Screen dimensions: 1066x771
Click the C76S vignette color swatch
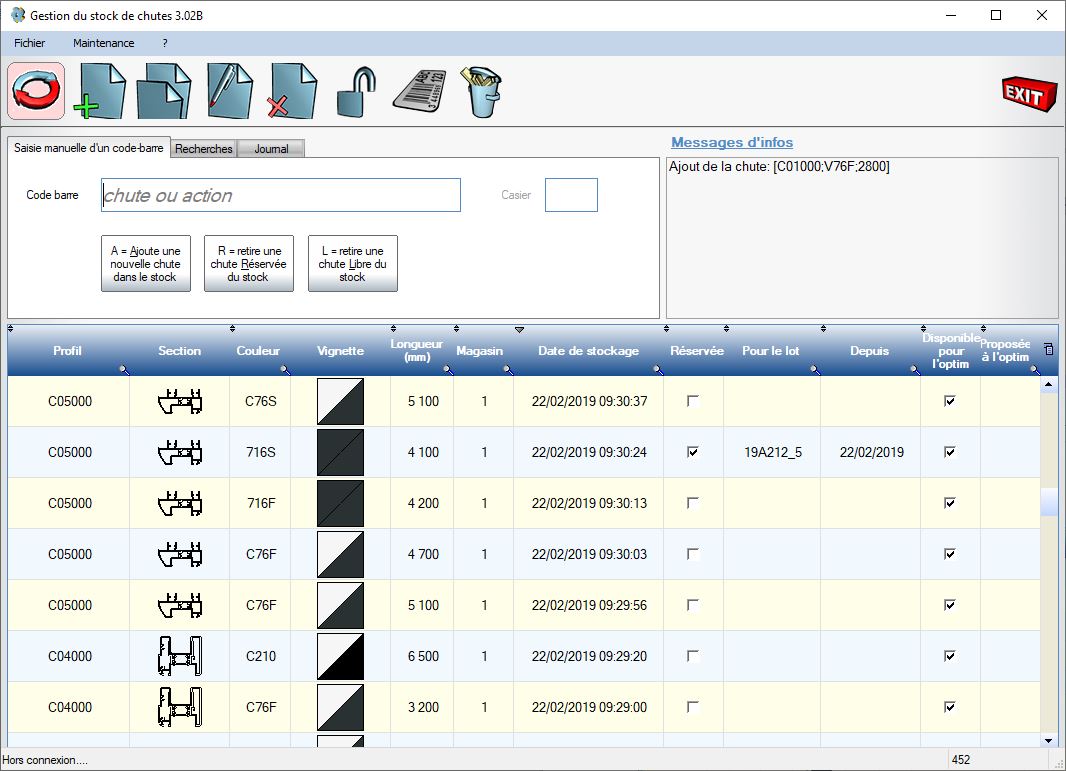[x=340, y=401]
